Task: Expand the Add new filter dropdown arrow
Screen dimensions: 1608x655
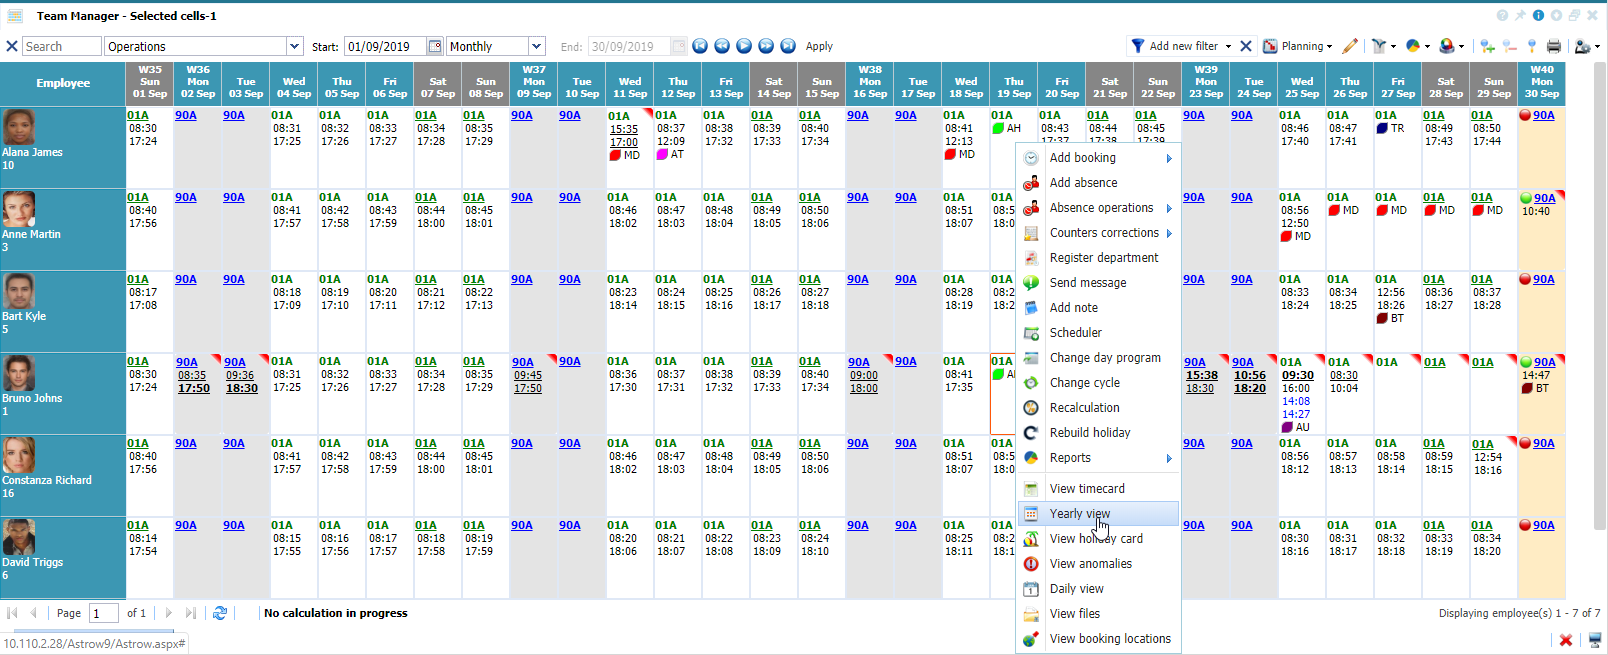Action: (x=1228, y=46)
